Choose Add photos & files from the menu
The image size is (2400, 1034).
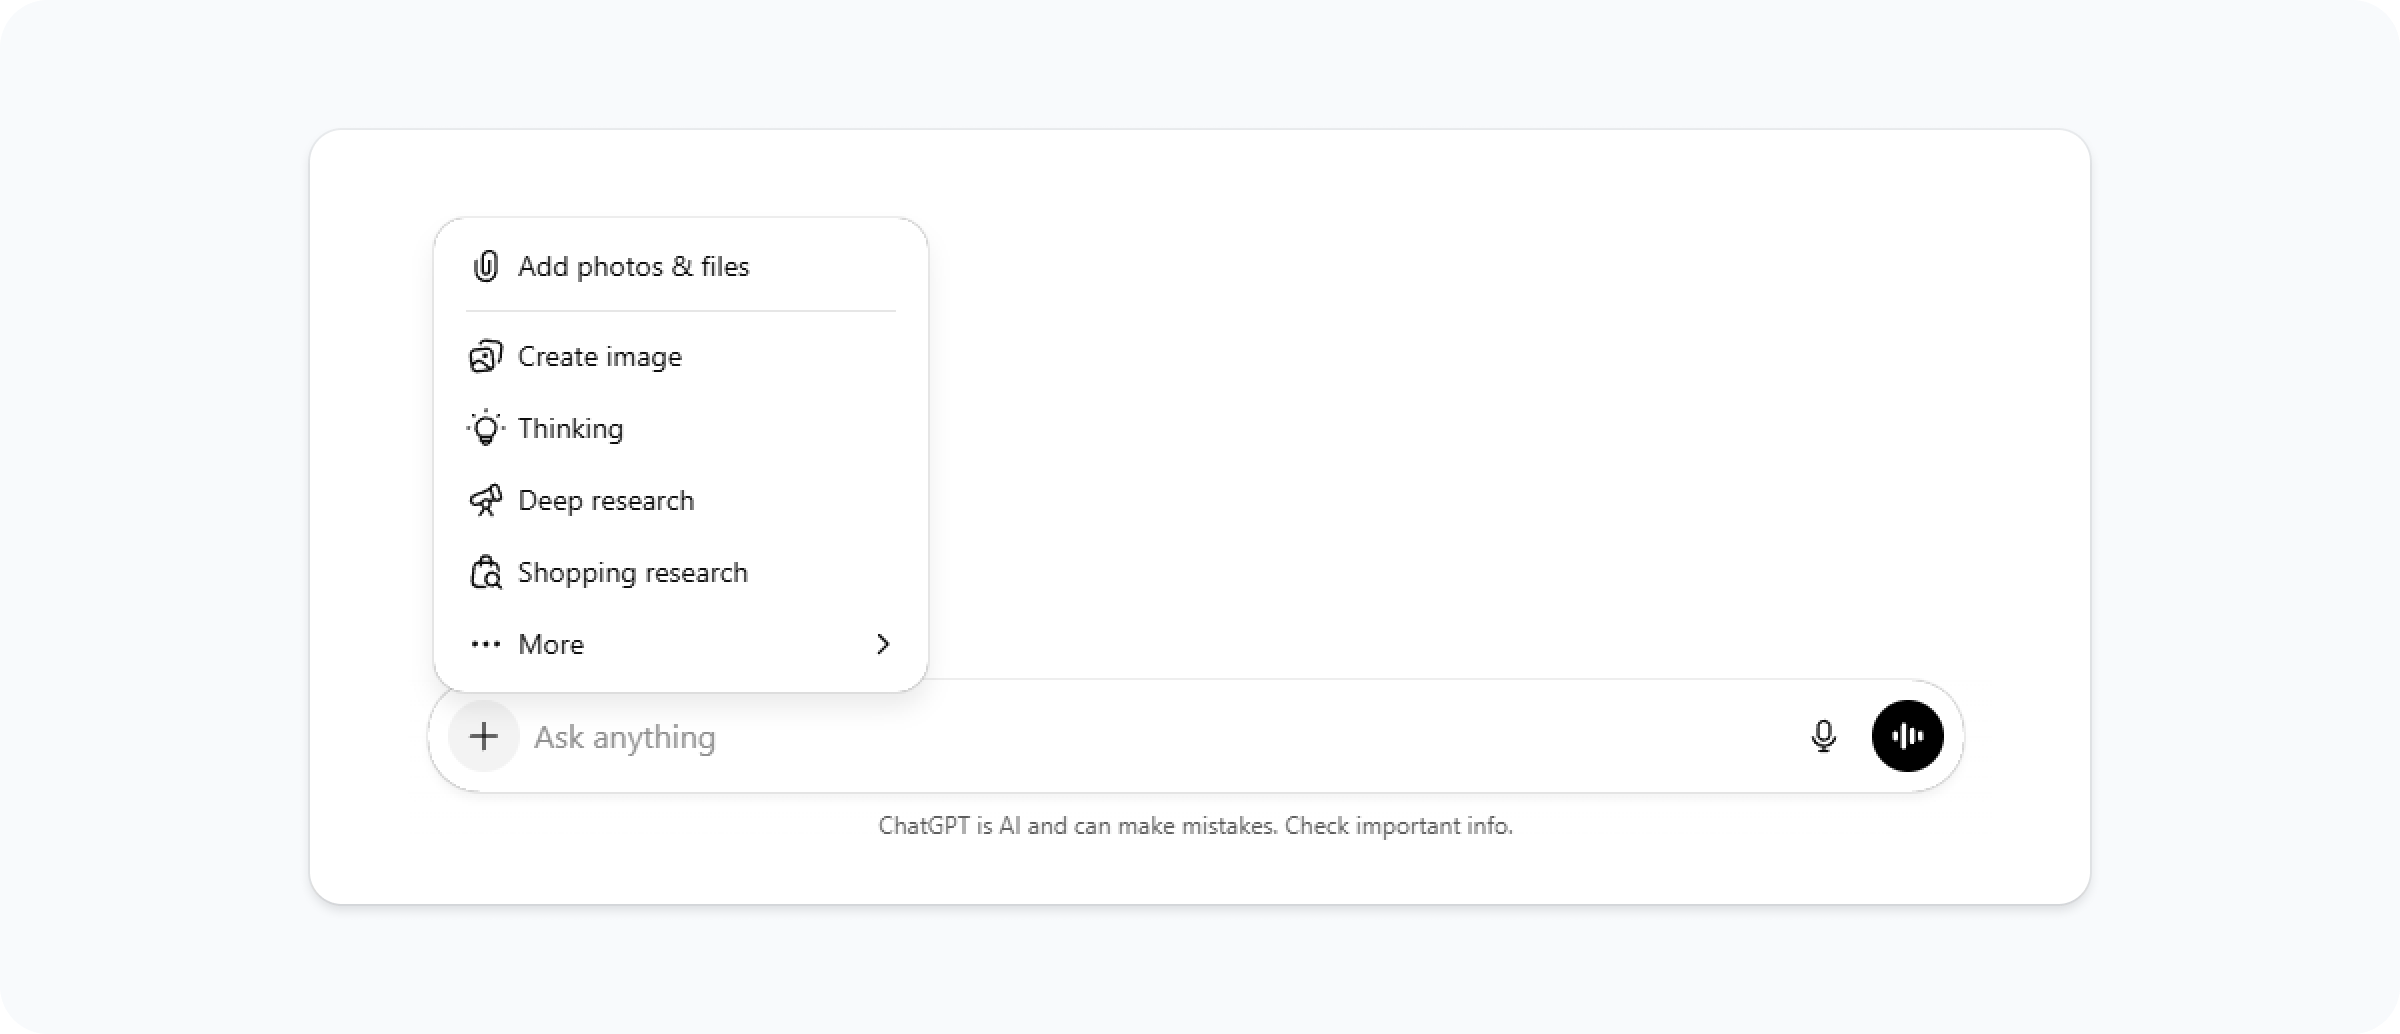click(x=633, y=266)
